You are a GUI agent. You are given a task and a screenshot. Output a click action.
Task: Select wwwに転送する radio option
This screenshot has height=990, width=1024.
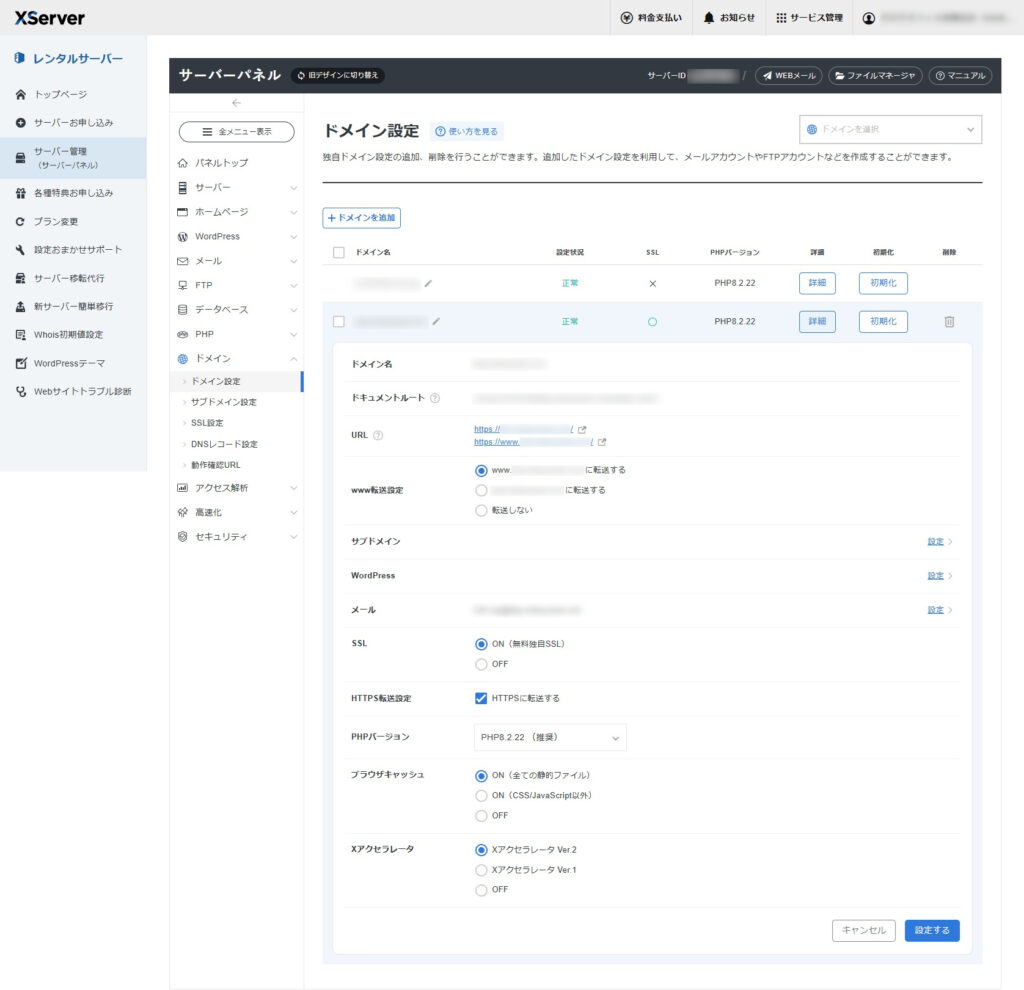(x=481, y=470)
